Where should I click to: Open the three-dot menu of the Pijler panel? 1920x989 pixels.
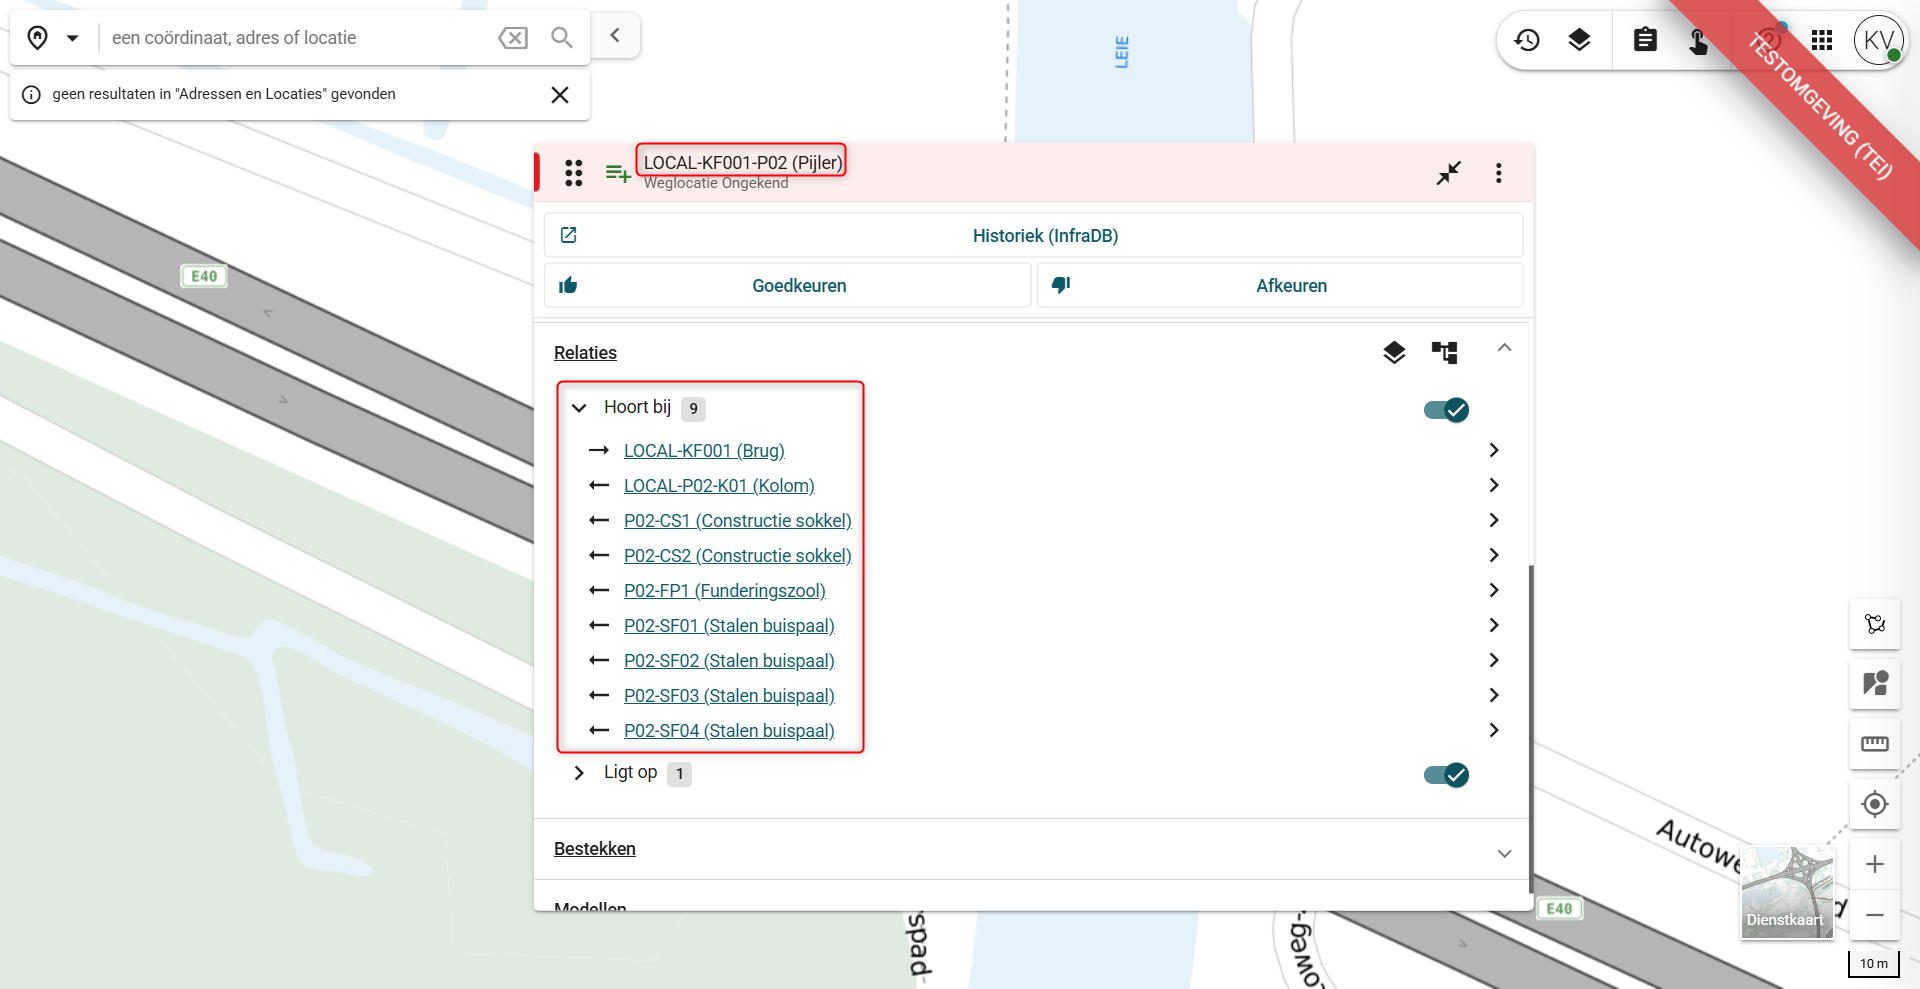(1498, 173)
